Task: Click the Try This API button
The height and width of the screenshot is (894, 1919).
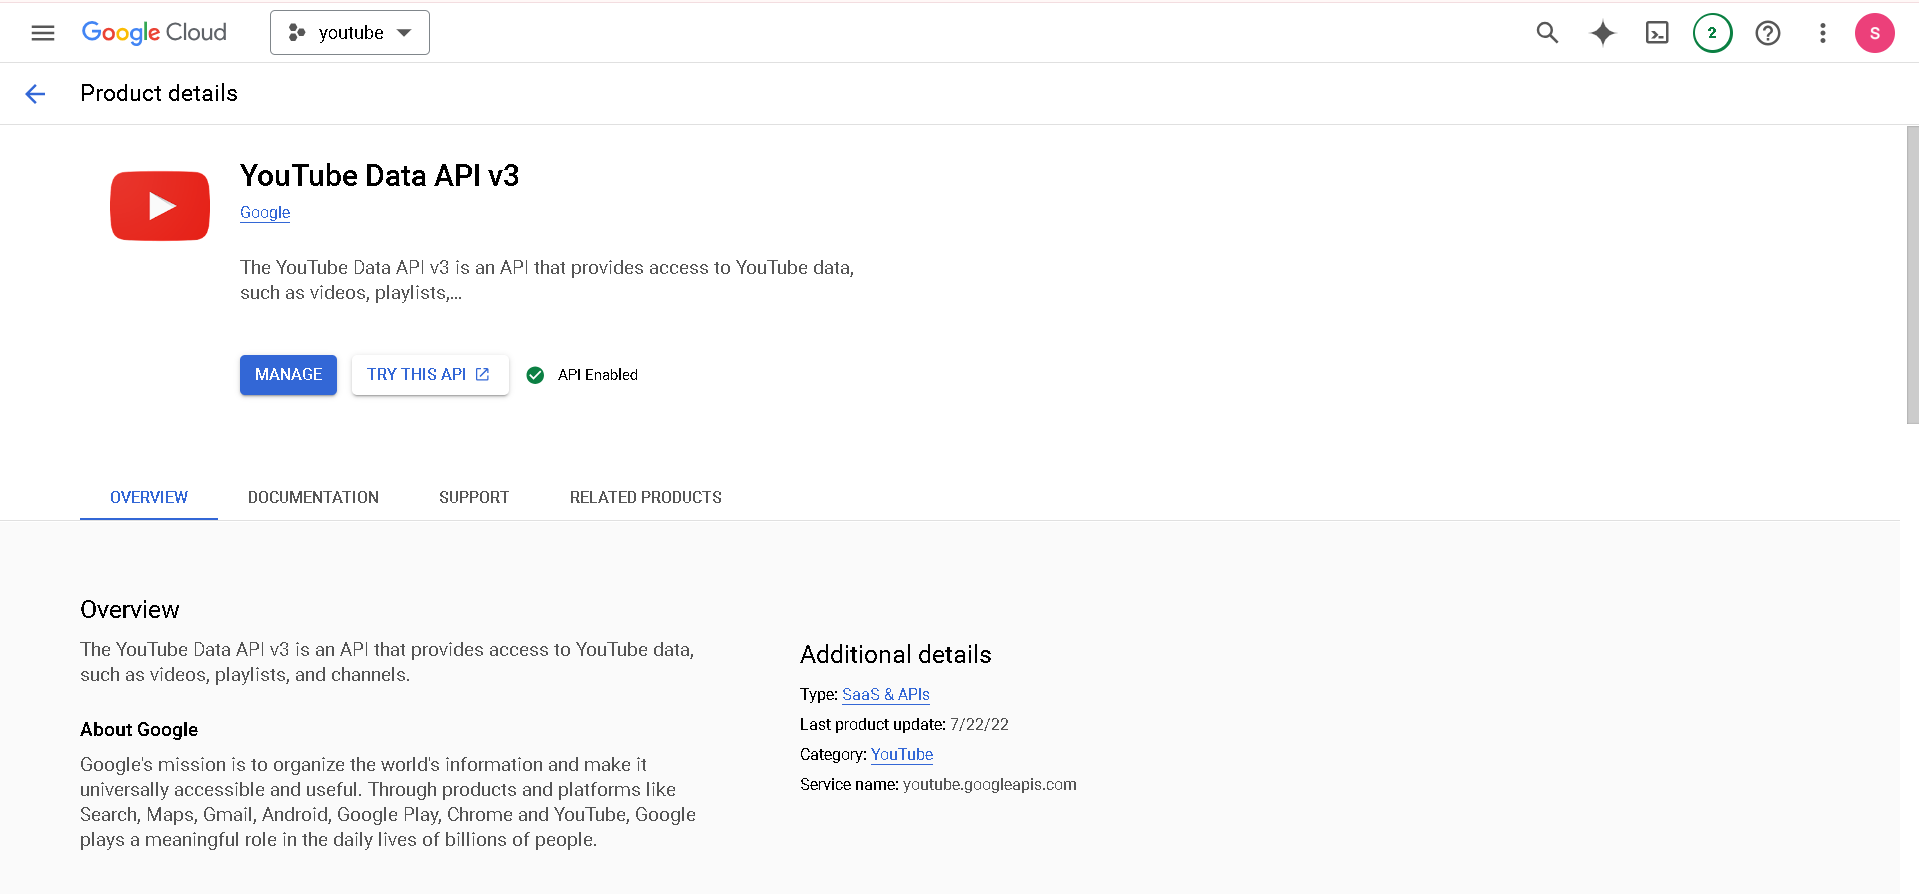Action: [x=430, y=375]
